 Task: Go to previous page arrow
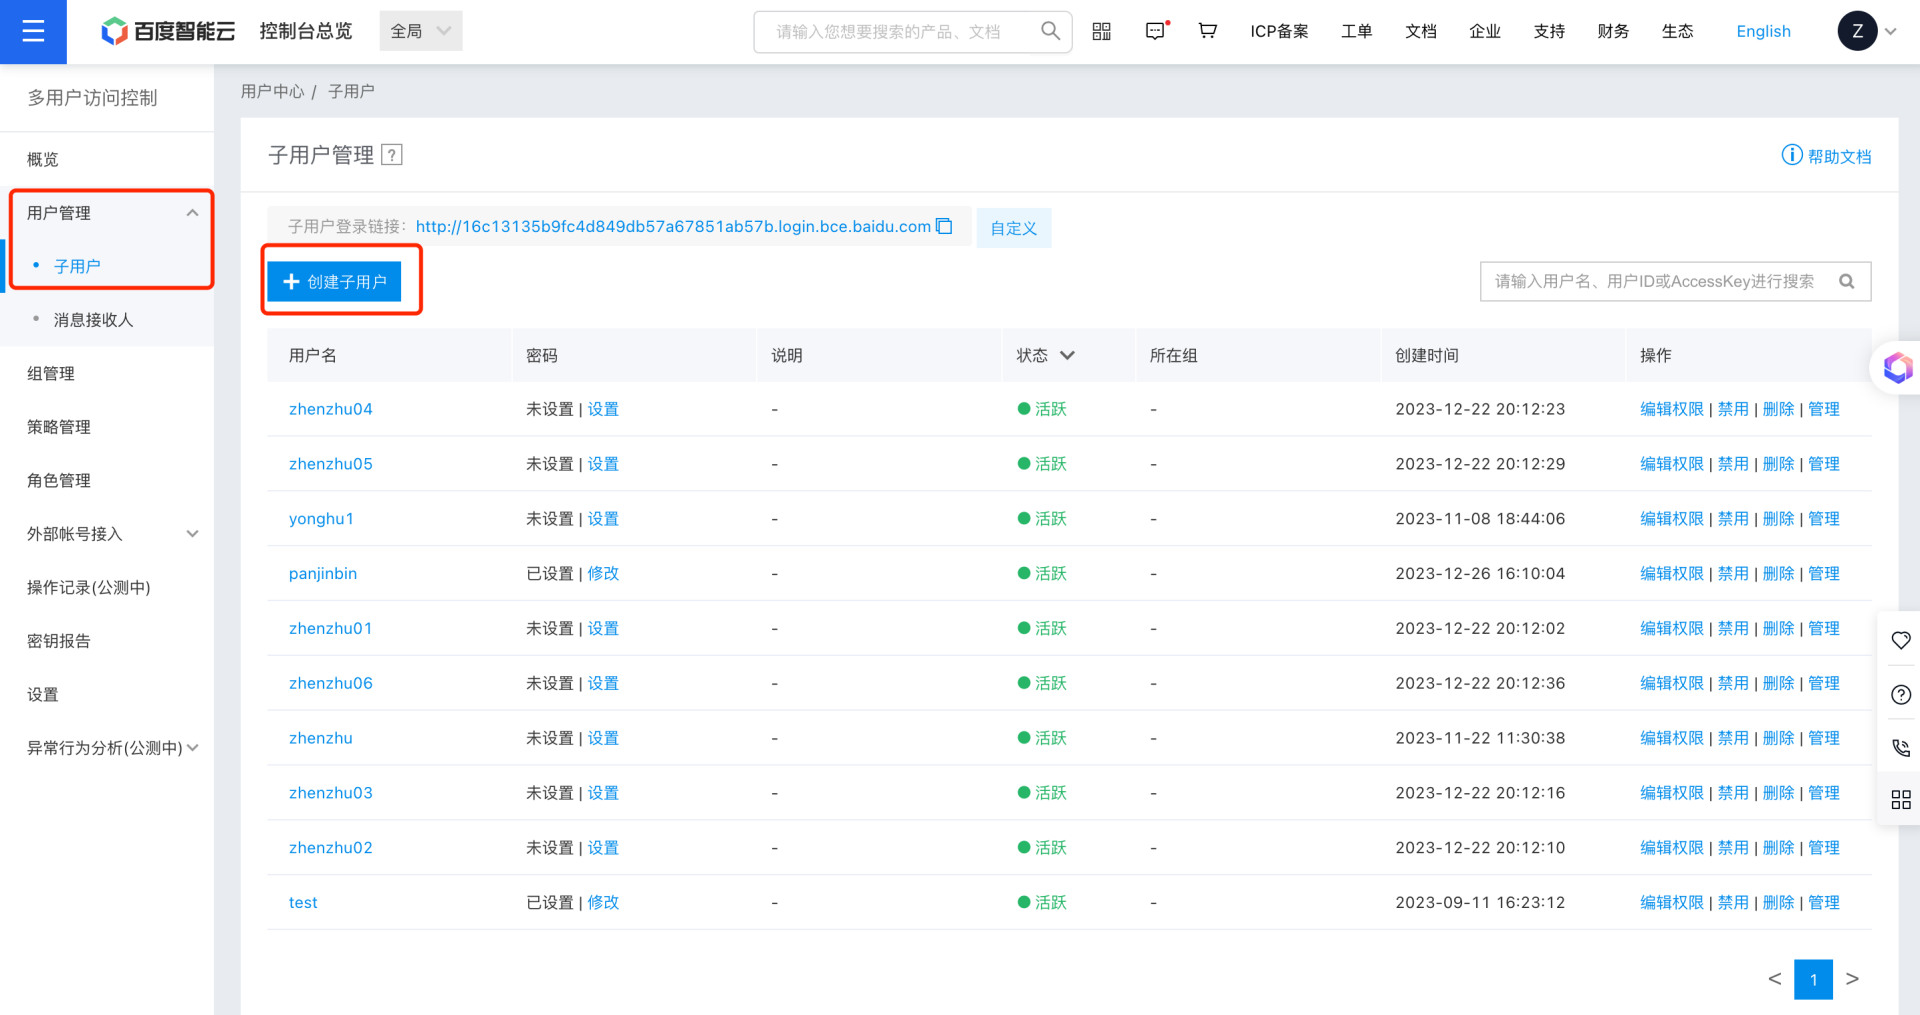tap(1775, 979)
